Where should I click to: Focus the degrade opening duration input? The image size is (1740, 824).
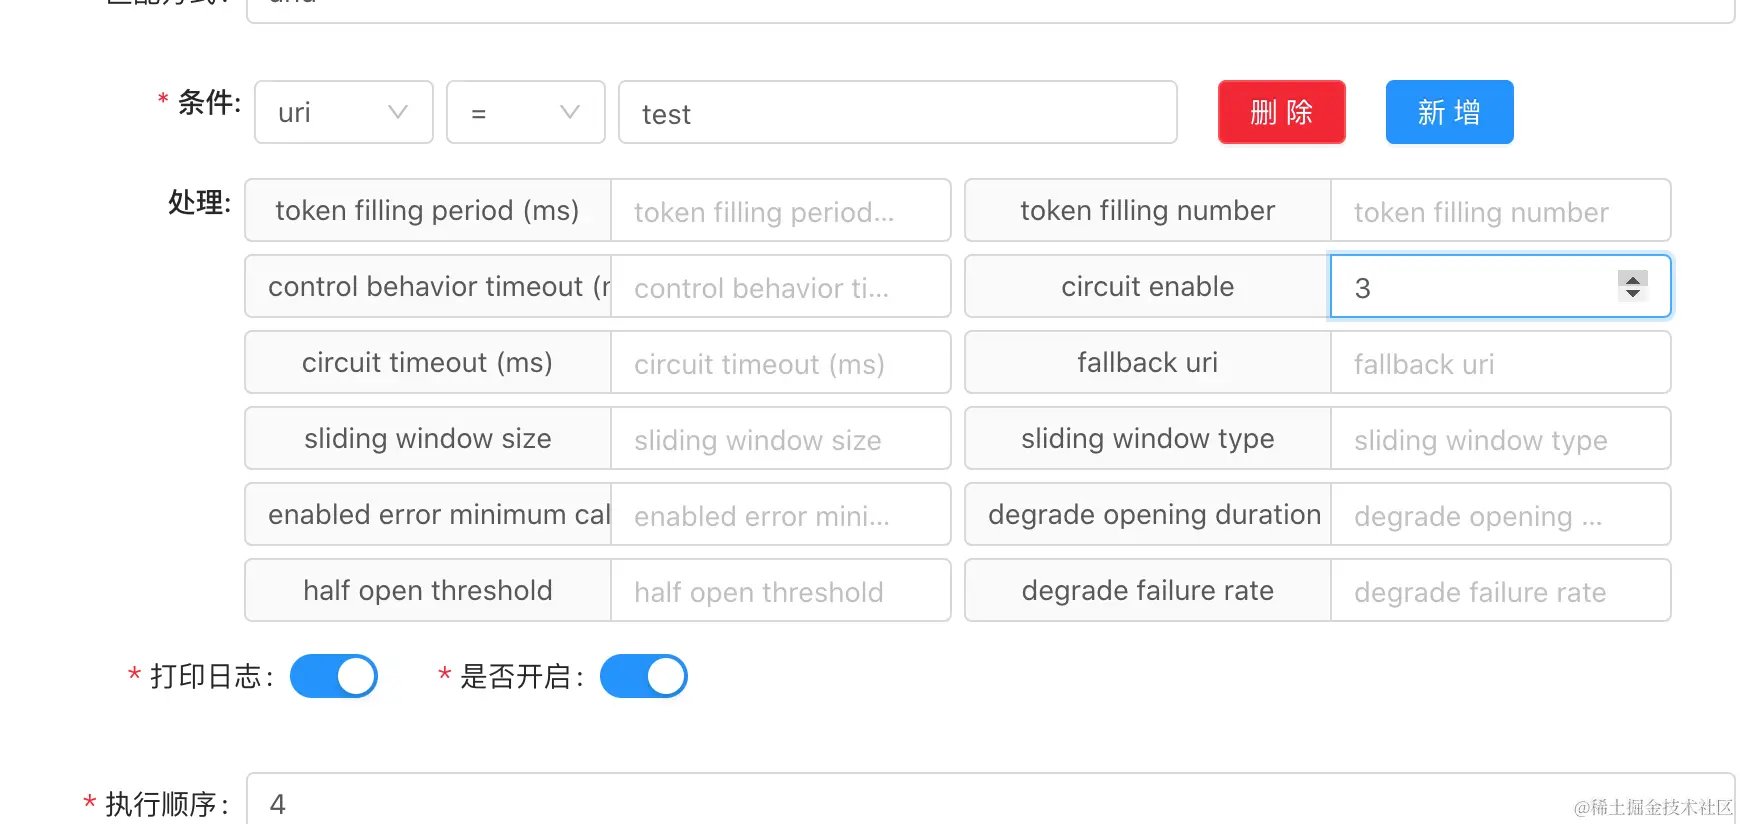click(x=1500, y=515)
